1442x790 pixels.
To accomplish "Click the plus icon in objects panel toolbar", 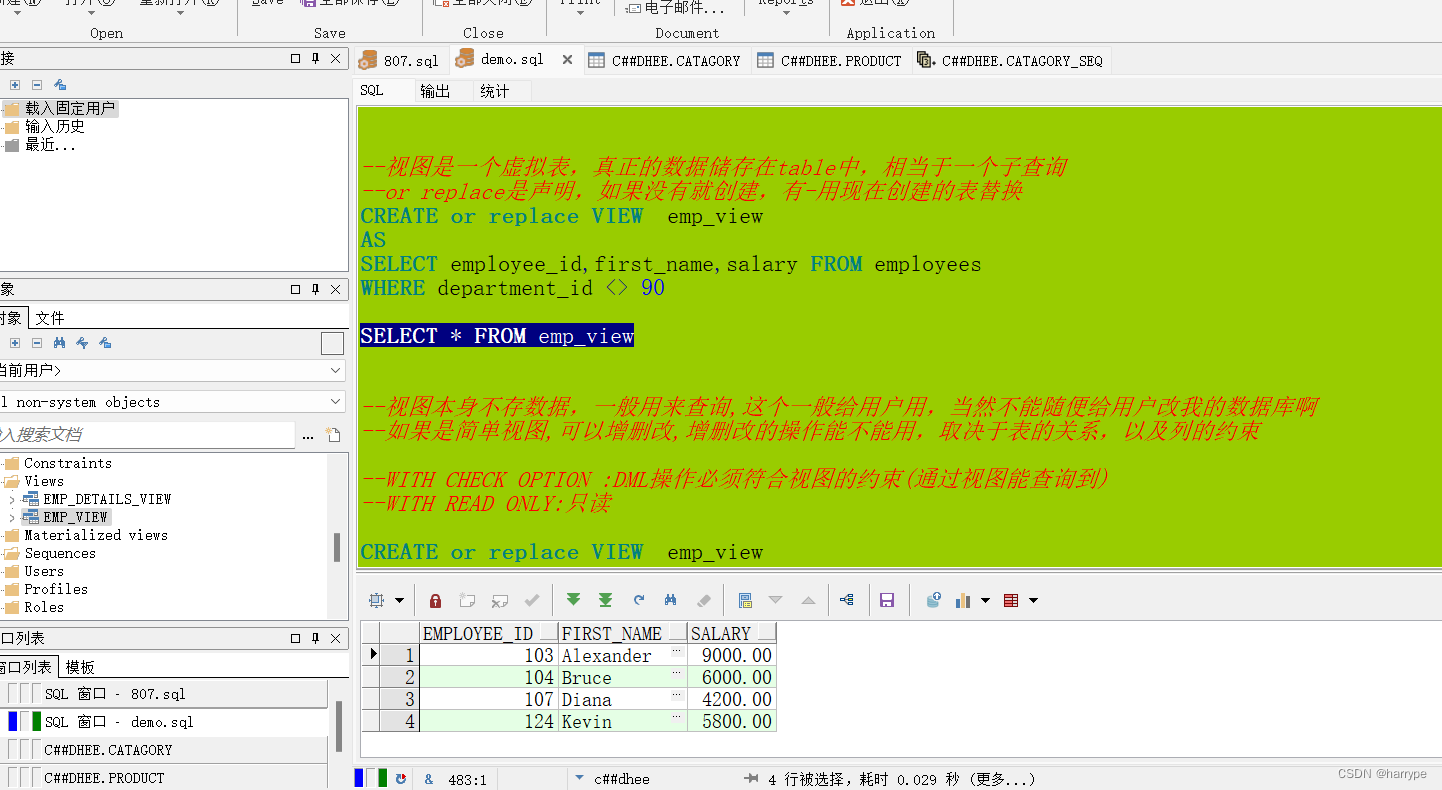I will pos(14,342).
